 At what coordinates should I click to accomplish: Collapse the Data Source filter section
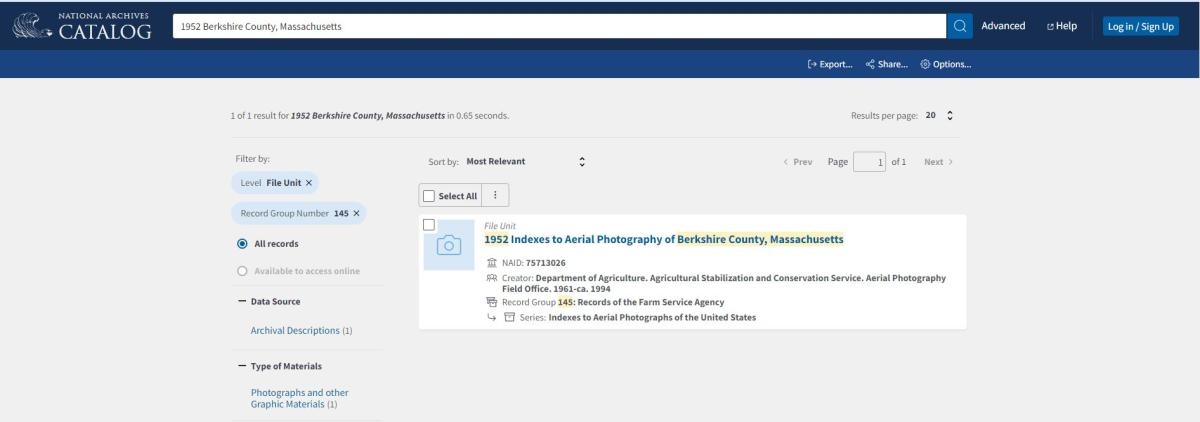tap(242, 301)
